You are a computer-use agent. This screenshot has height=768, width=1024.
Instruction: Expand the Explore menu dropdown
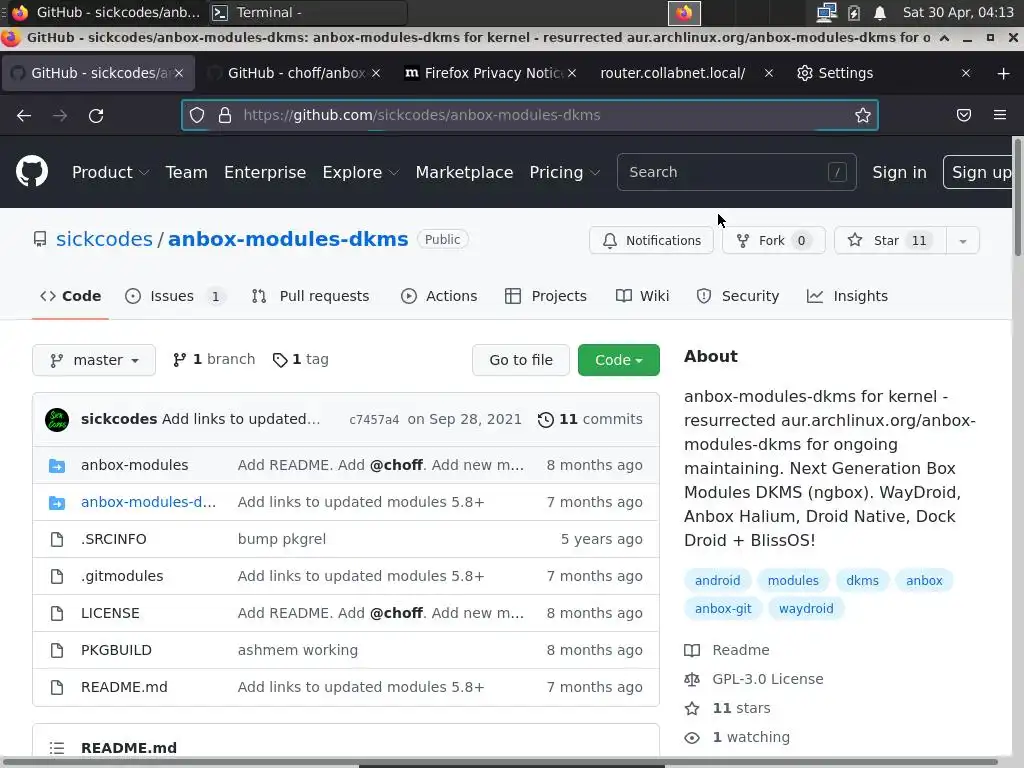(360, 172)
